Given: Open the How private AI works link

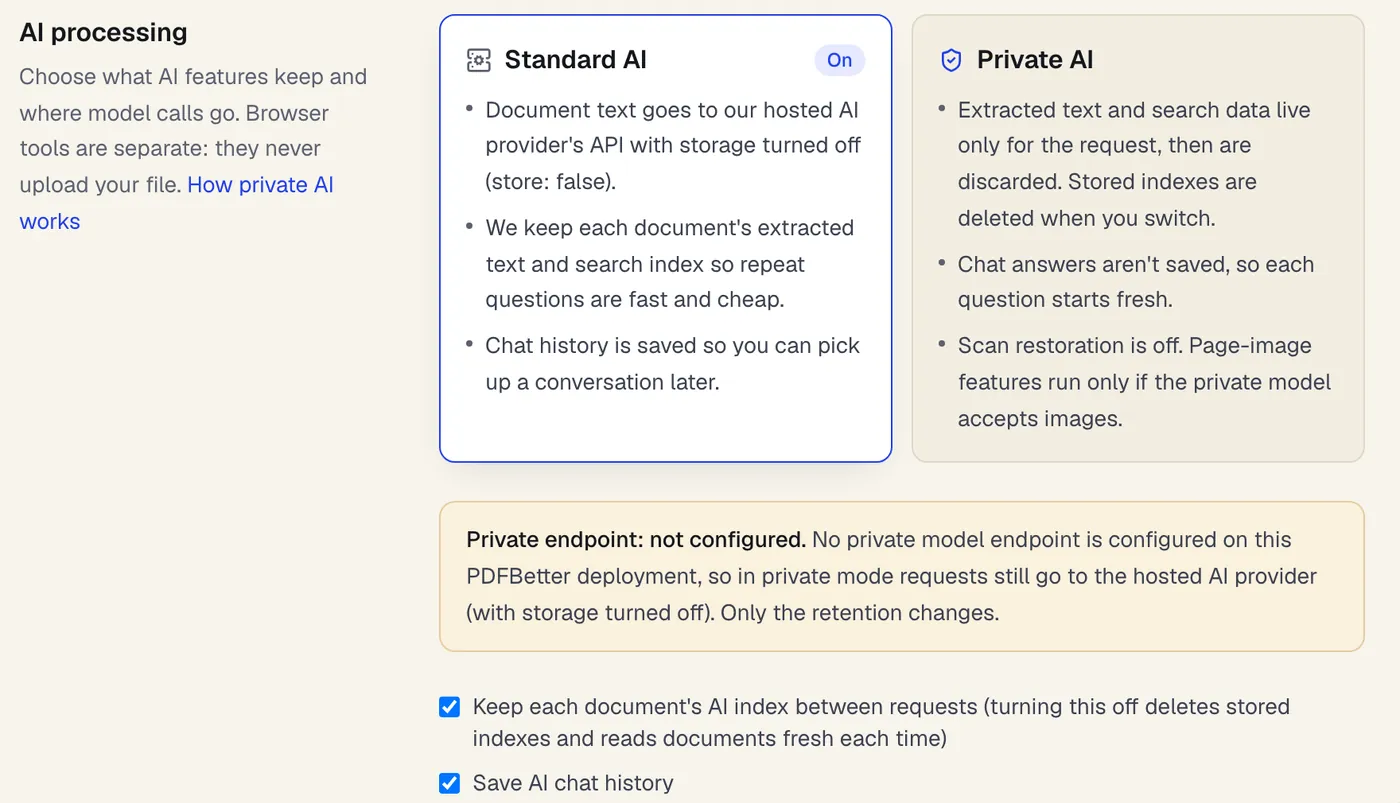Looking at the screenshot, I should point(177,203).
